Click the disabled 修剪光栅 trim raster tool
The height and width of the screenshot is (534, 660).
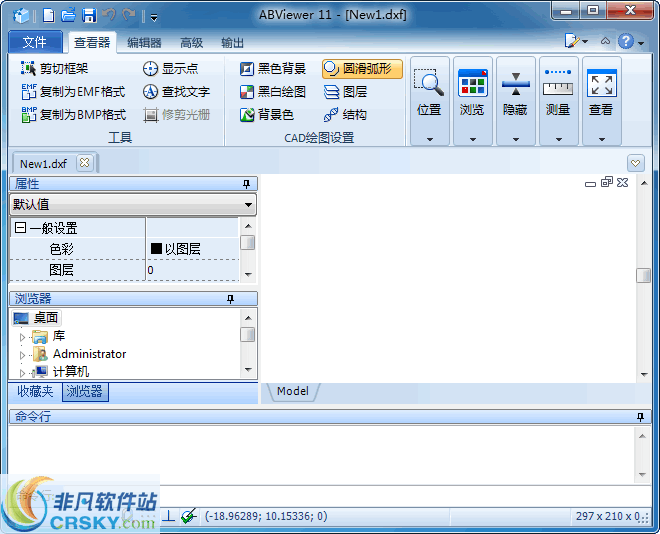coord(176,115)
